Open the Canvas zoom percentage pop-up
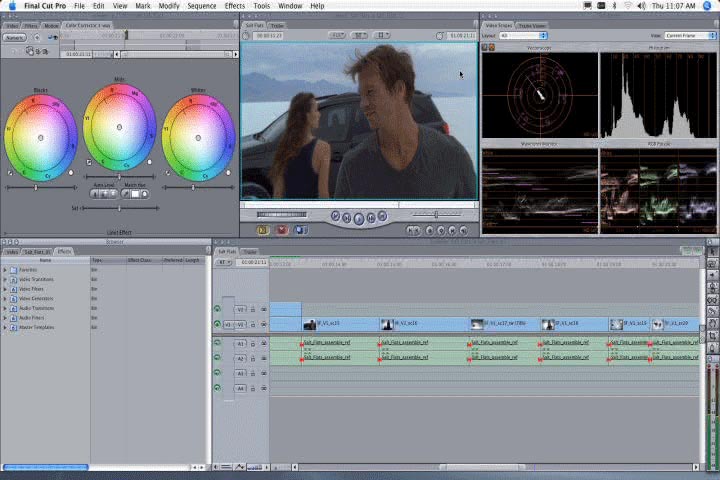Viewport: 720px width, 480px height. pos(337,35)
